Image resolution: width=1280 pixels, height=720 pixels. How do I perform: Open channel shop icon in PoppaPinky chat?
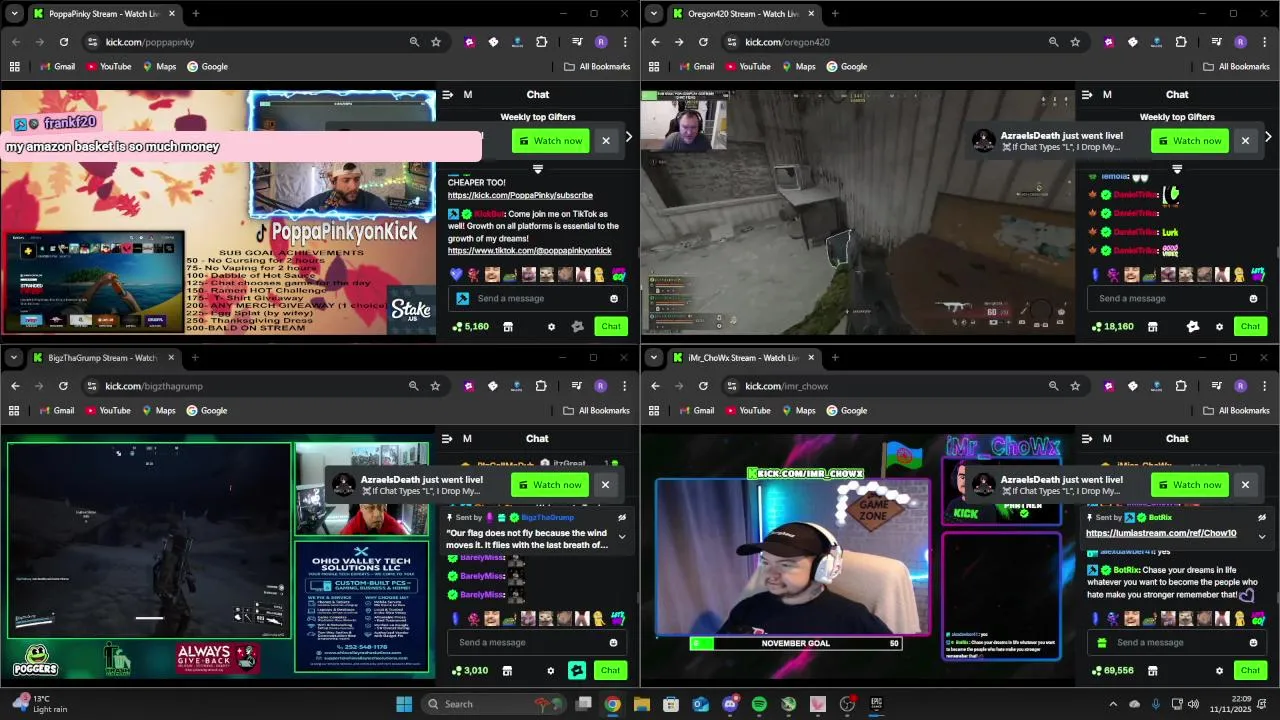coord(508,327)
